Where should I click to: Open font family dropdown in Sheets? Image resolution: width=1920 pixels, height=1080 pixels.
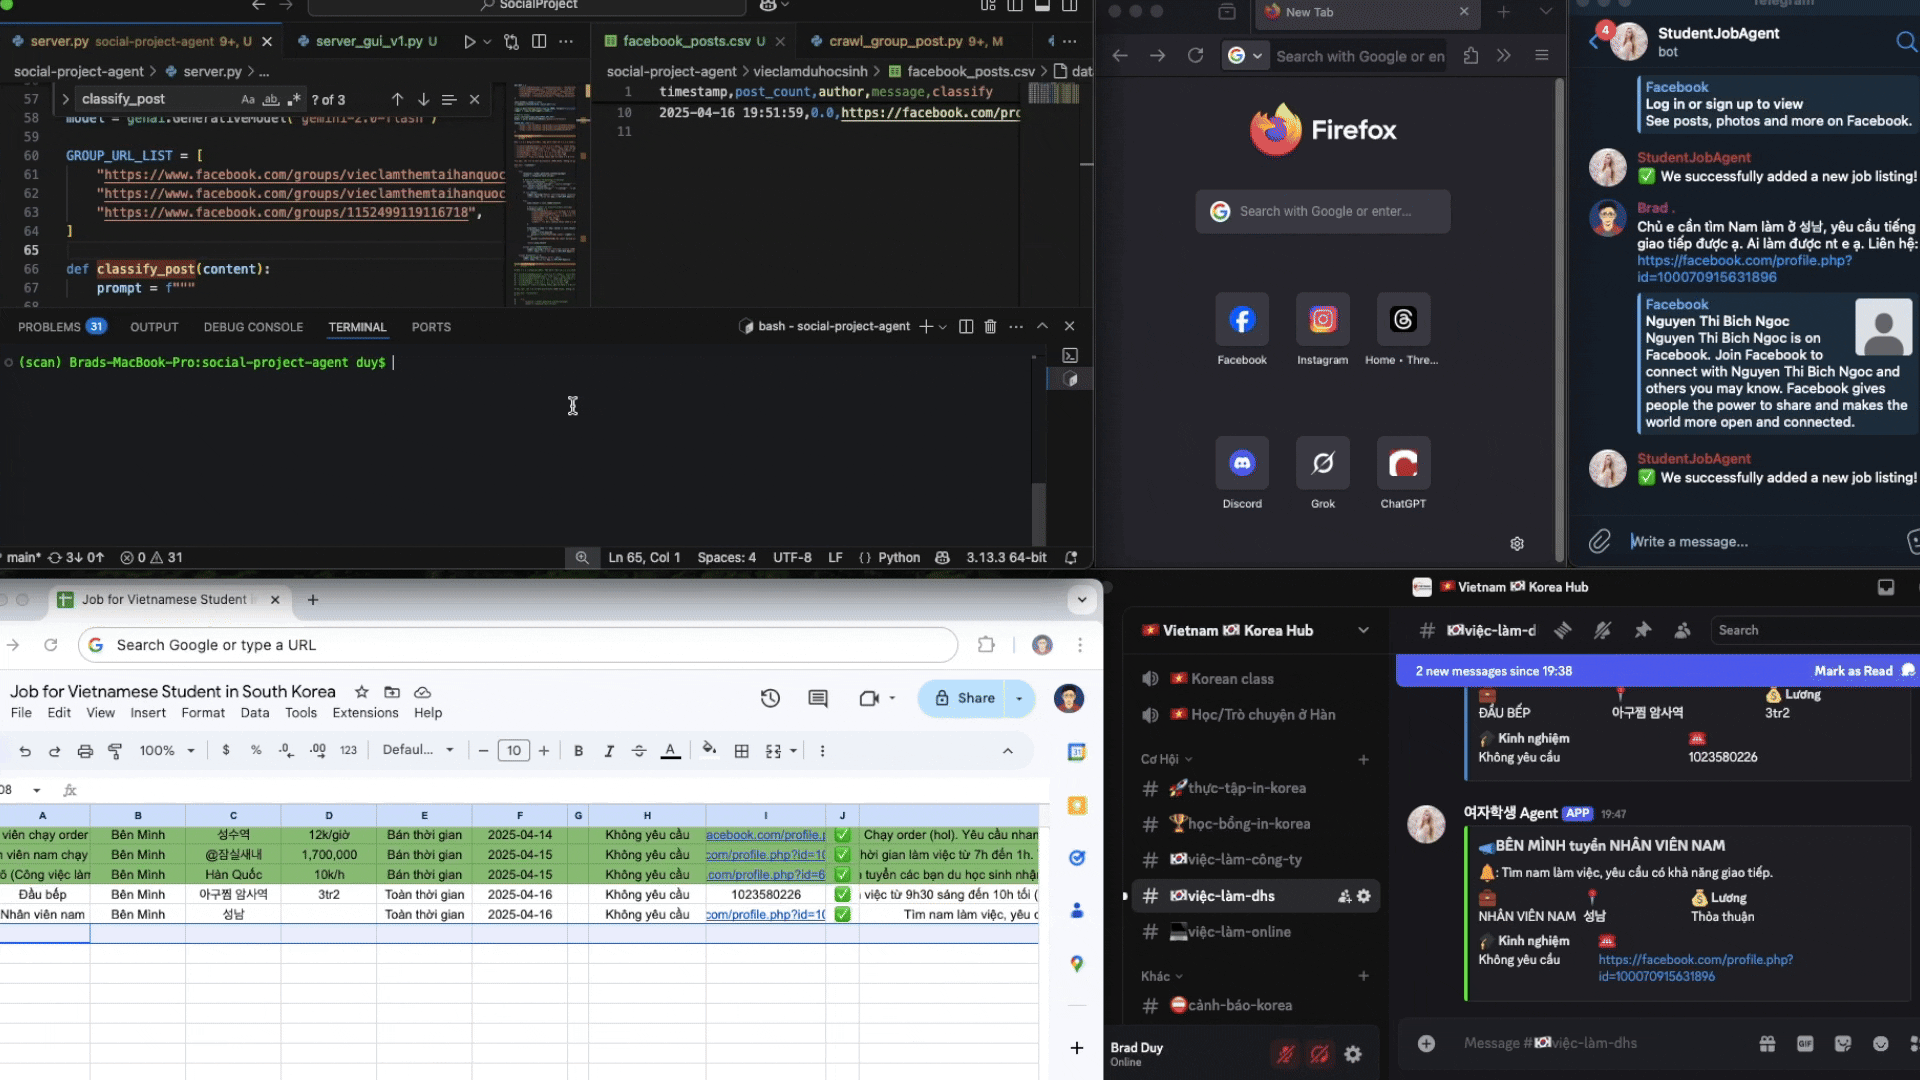coord(418,750)
